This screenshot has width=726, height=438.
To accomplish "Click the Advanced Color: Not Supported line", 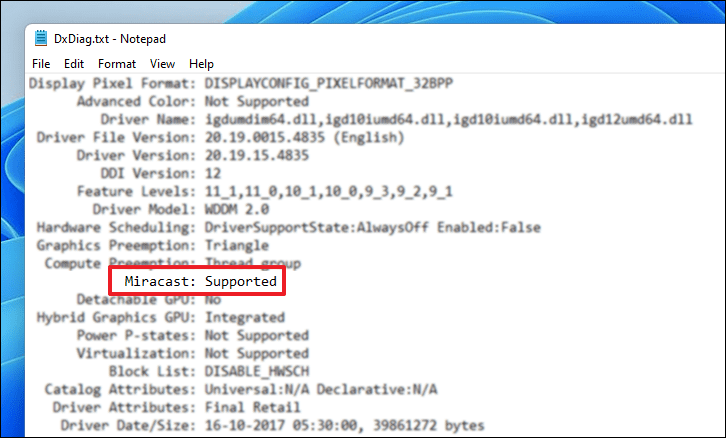I will [x=193, y=102].
